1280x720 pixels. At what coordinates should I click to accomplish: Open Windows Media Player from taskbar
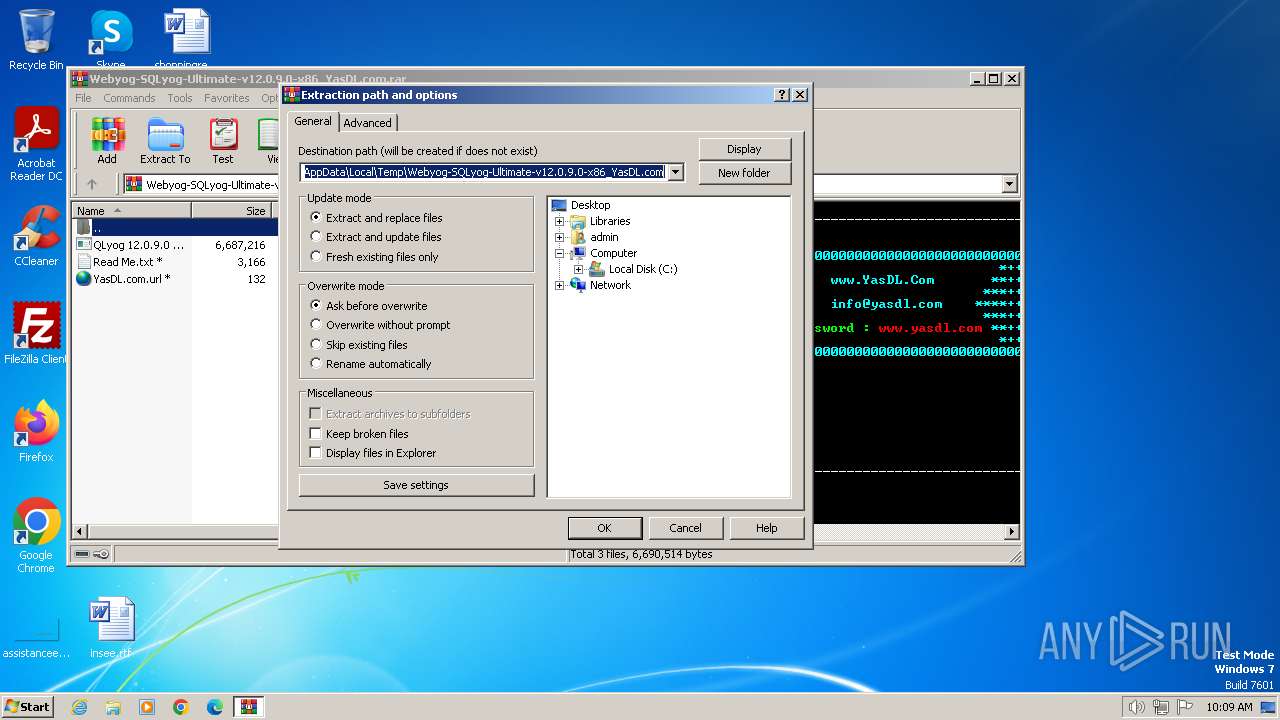pyautogui.click(x=147, y=707)
